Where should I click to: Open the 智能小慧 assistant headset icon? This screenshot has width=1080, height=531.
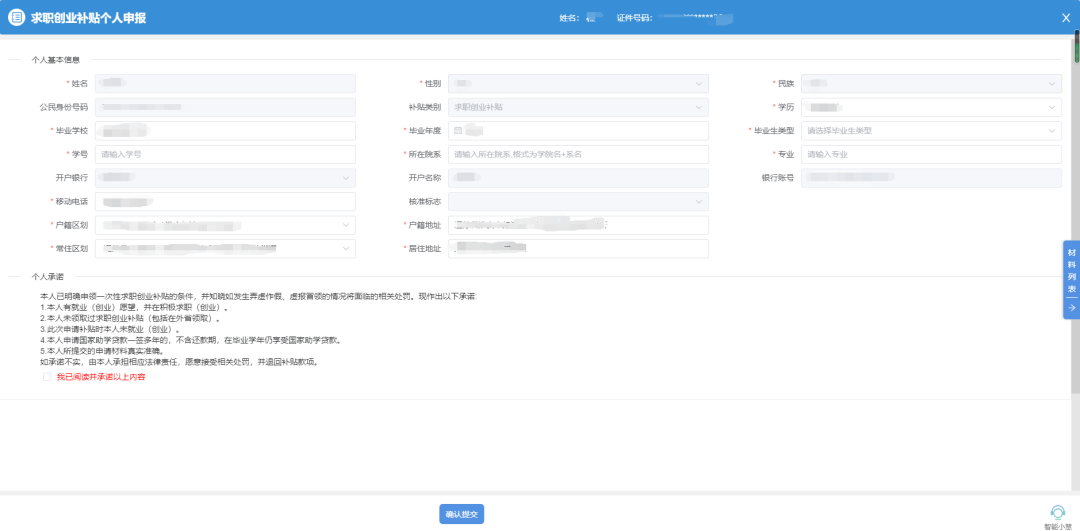(x=1057, y=512)
